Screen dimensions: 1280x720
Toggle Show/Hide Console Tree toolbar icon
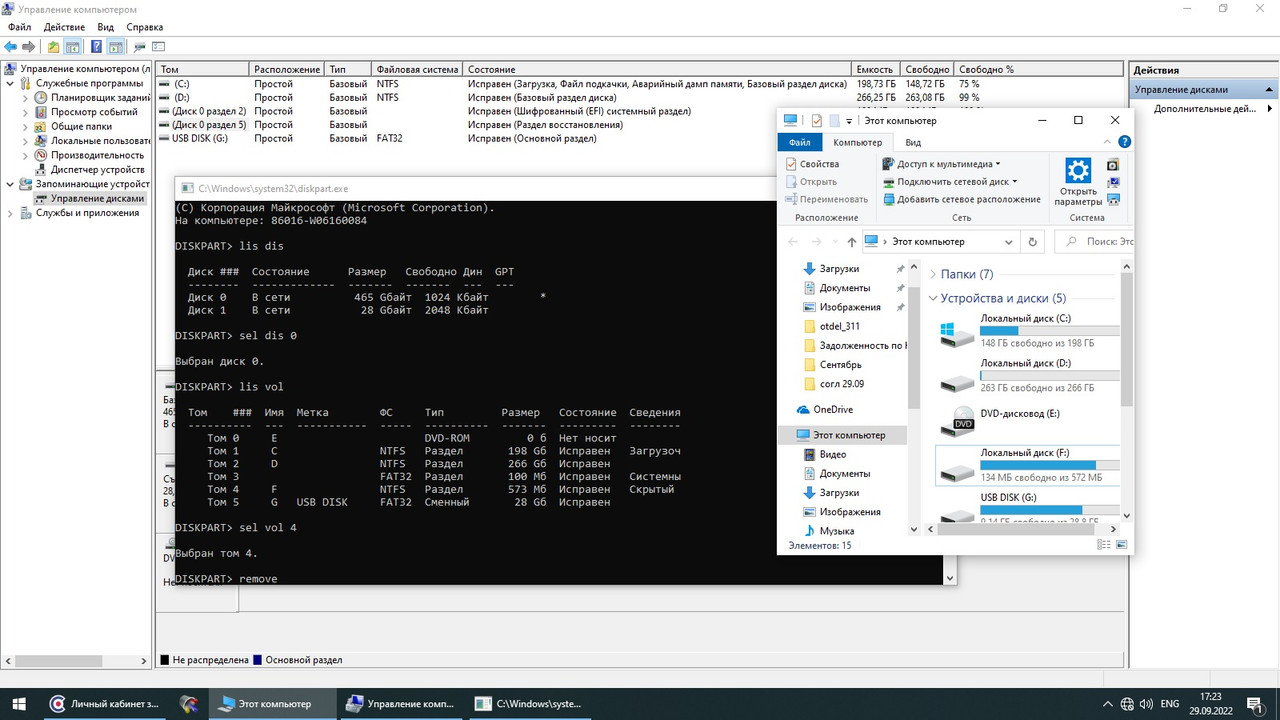point(73,47)
